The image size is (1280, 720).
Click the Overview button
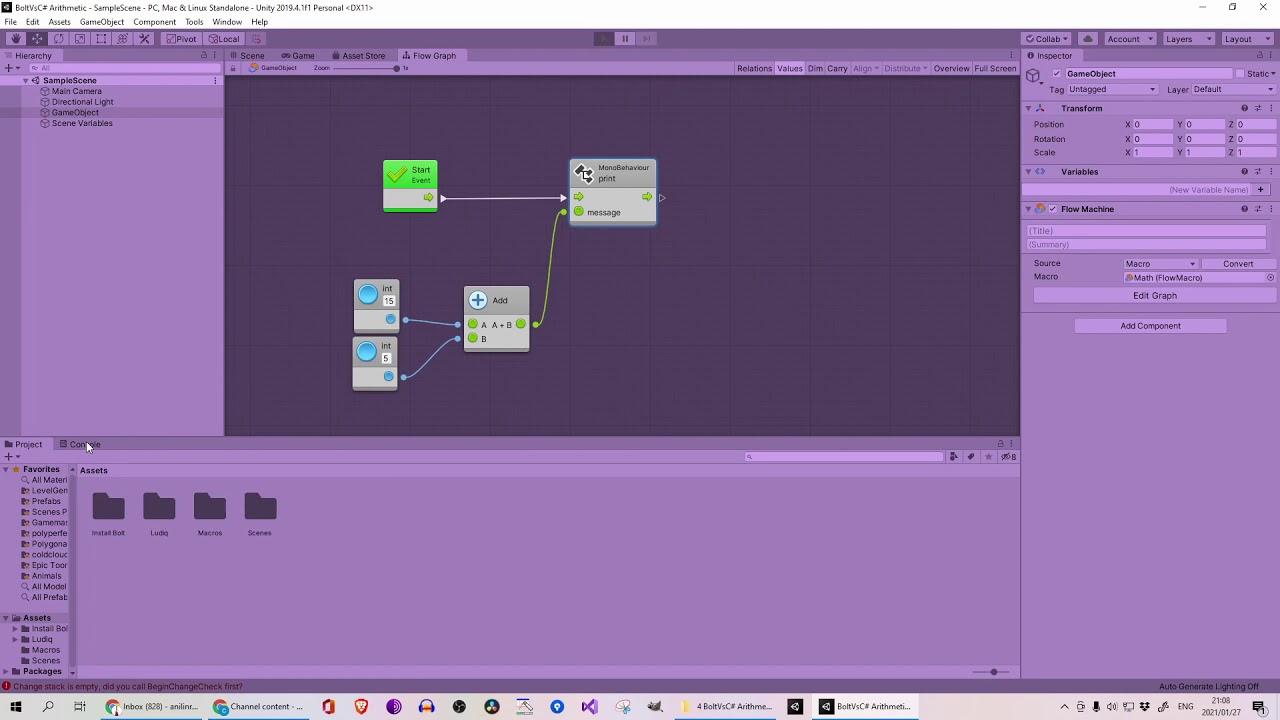[951, 68]
